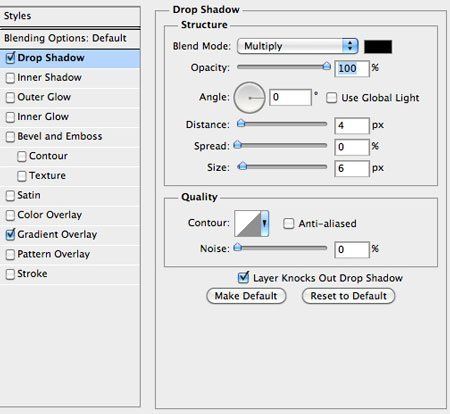The height and width of the screenshot is (414, 450).
Task: Click the Reset to Default button
Action: click(349, 296)
